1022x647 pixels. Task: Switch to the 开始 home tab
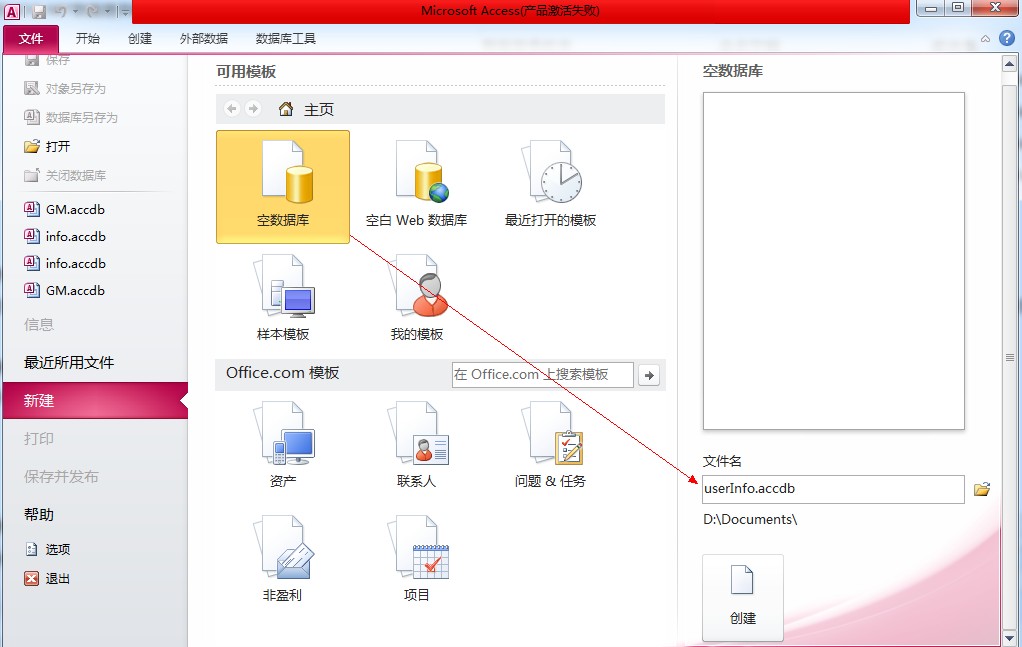click(x=87, y=38)
